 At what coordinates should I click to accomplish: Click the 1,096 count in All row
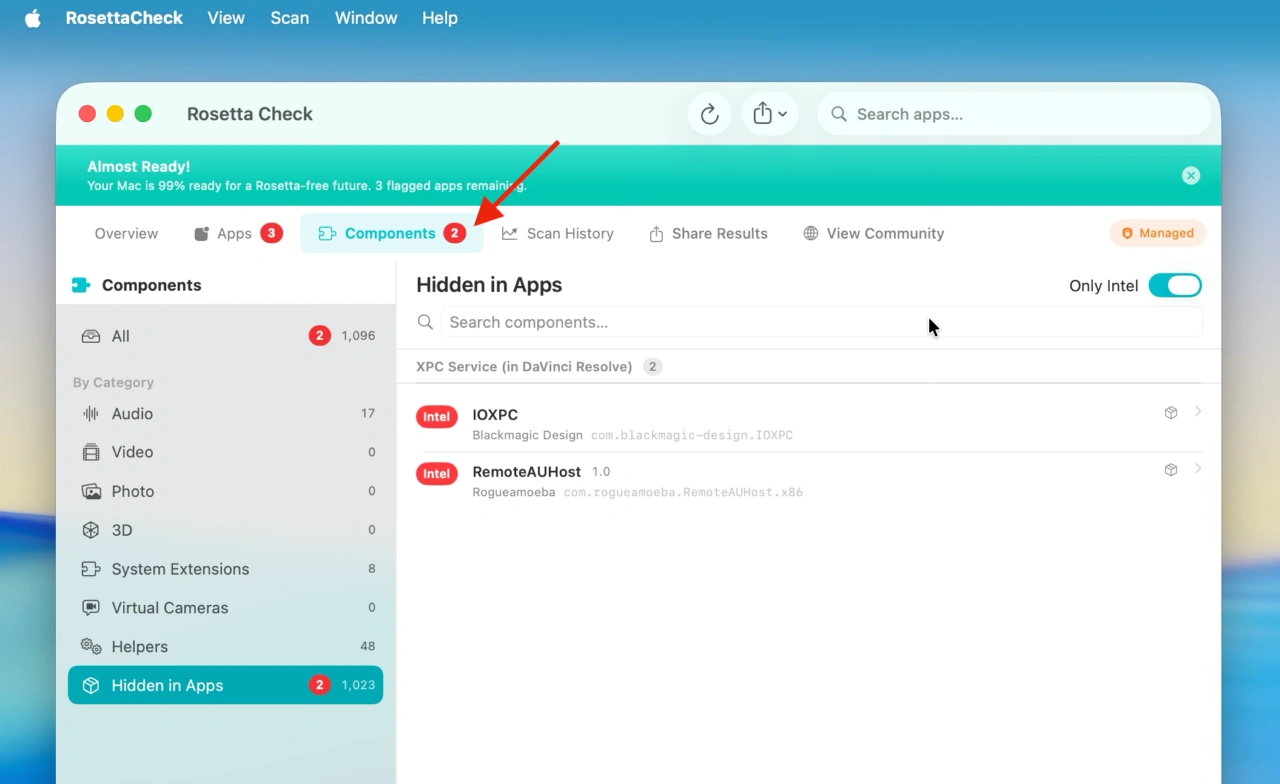pyautogui.click(x=358, y=336)
